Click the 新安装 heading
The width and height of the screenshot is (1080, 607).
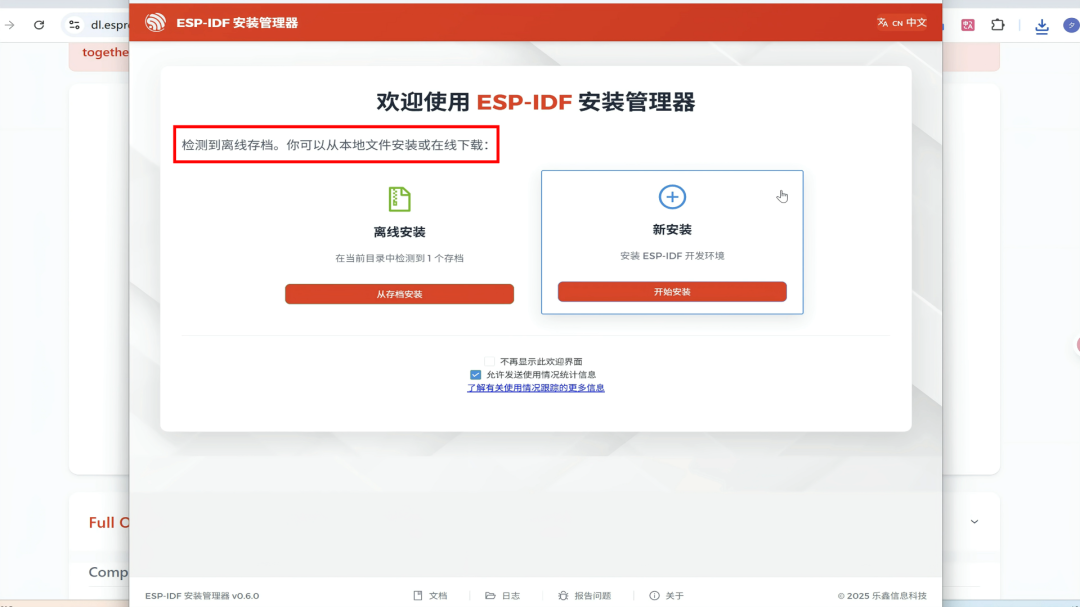(x=672, y=230)
